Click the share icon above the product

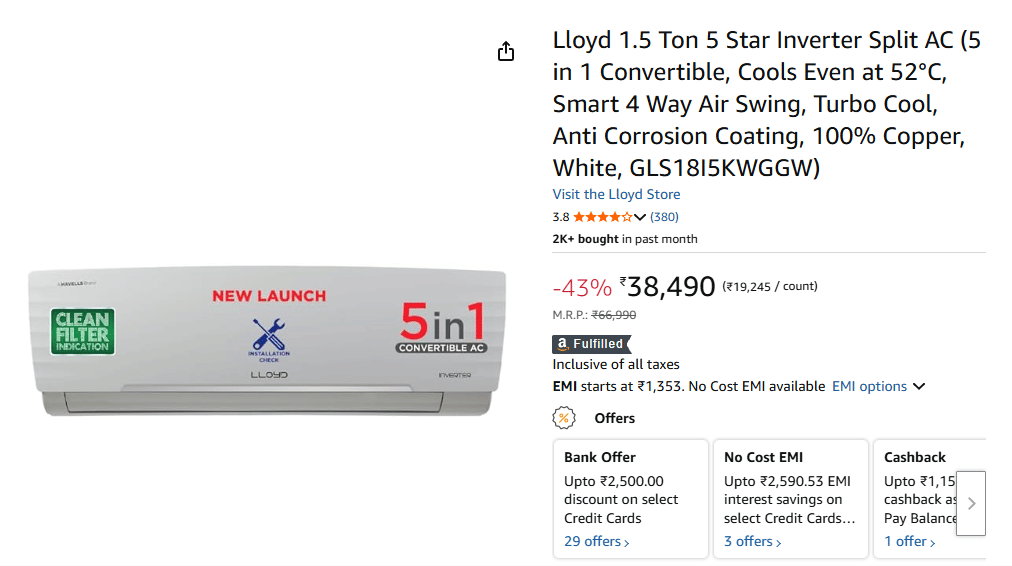[x=506, y=51]
